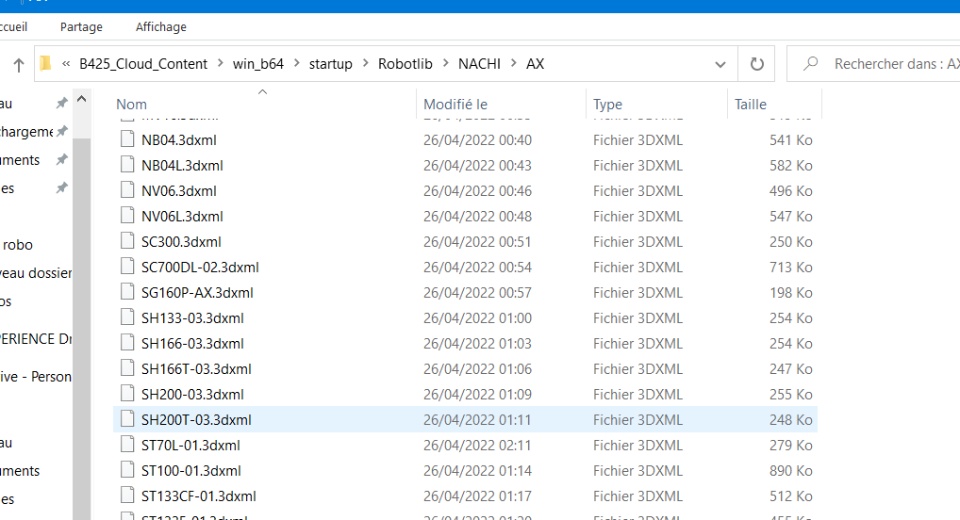Click the search magnifier icon
The image size is (960, 520).
pyautogui.click(x=811, y=63)
